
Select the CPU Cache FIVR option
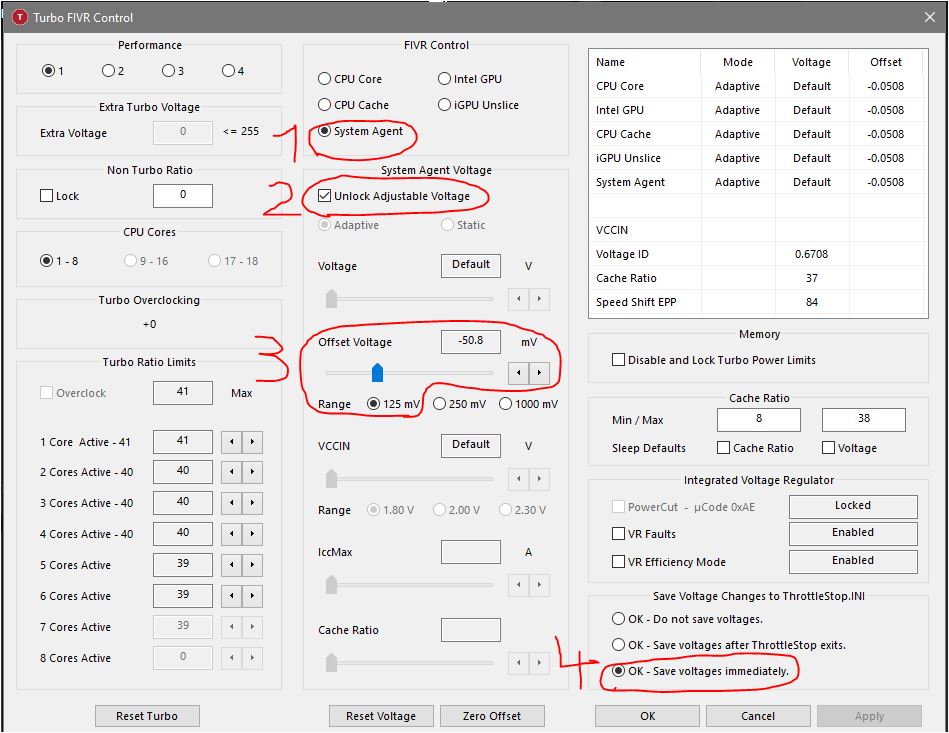(353, 105)
